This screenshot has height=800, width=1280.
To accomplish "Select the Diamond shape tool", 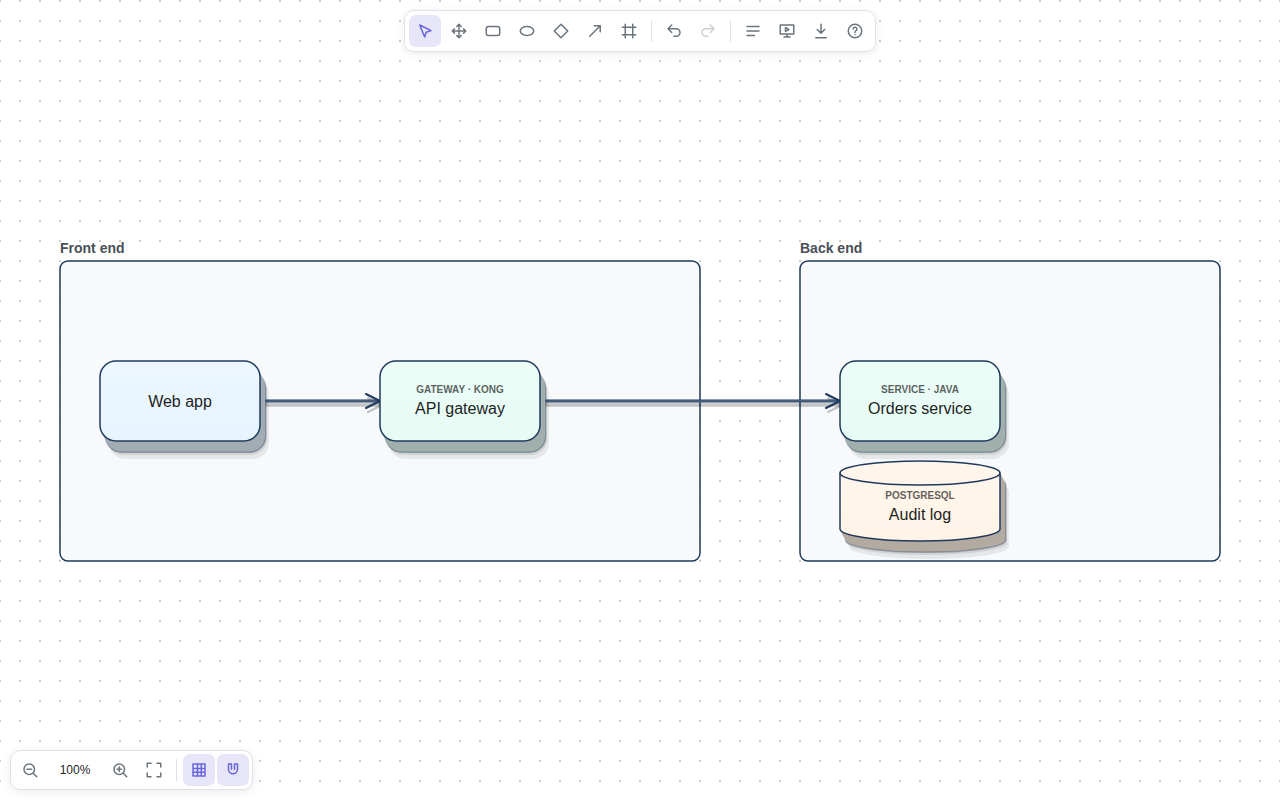I will pyautogui.click(x=561, y=31).
